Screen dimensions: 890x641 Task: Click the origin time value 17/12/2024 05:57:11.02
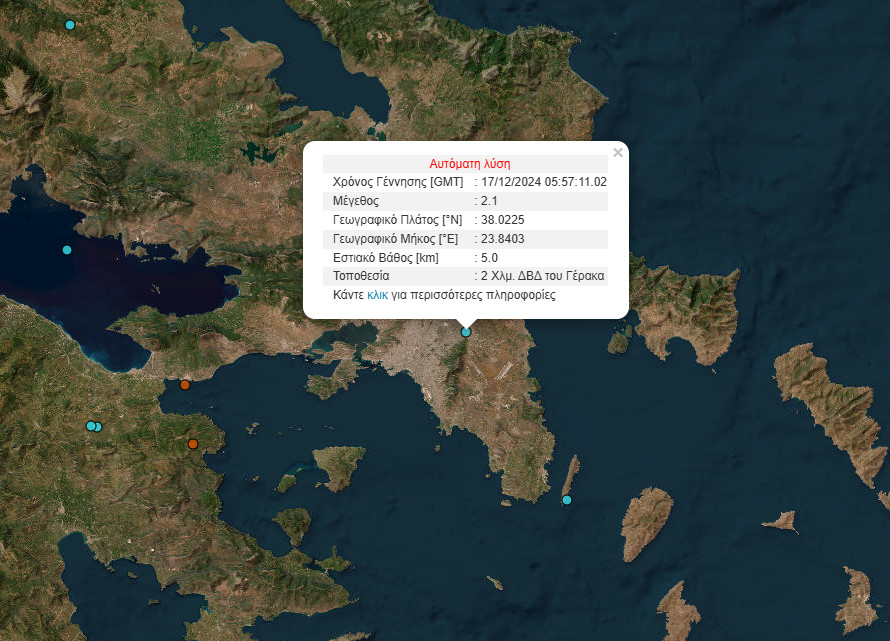coord(544,182)
